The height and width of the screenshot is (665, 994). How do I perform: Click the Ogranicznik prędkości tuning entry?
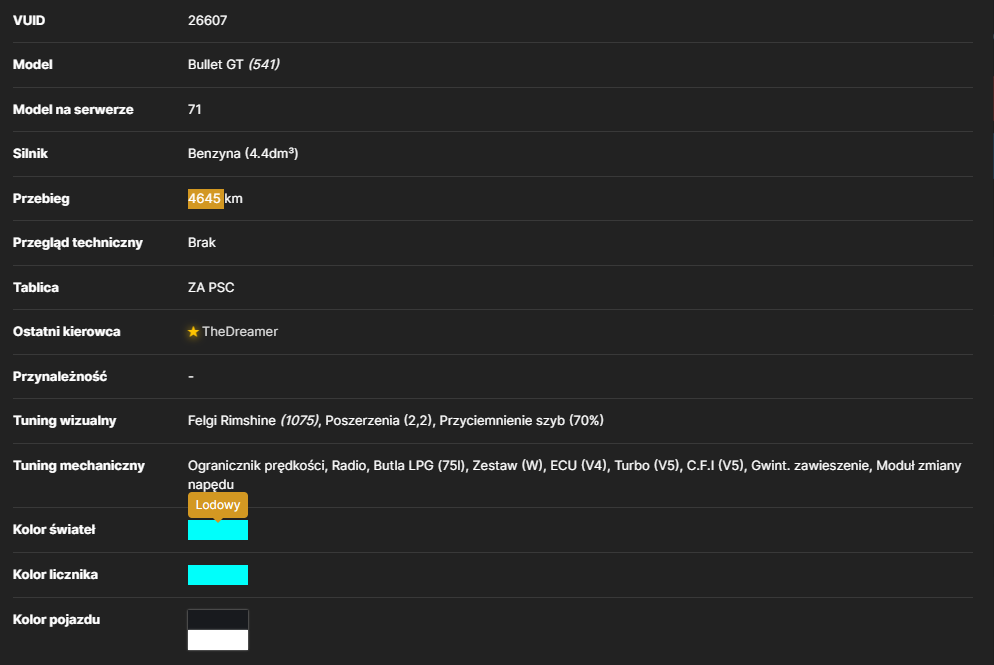(x=256, y=466)
